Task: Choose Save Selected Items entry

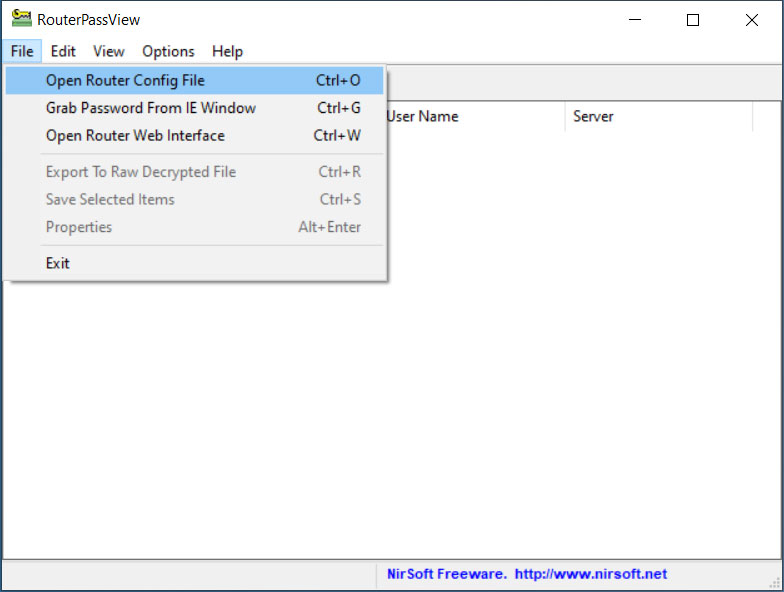Action: click(x=194, y=200)
